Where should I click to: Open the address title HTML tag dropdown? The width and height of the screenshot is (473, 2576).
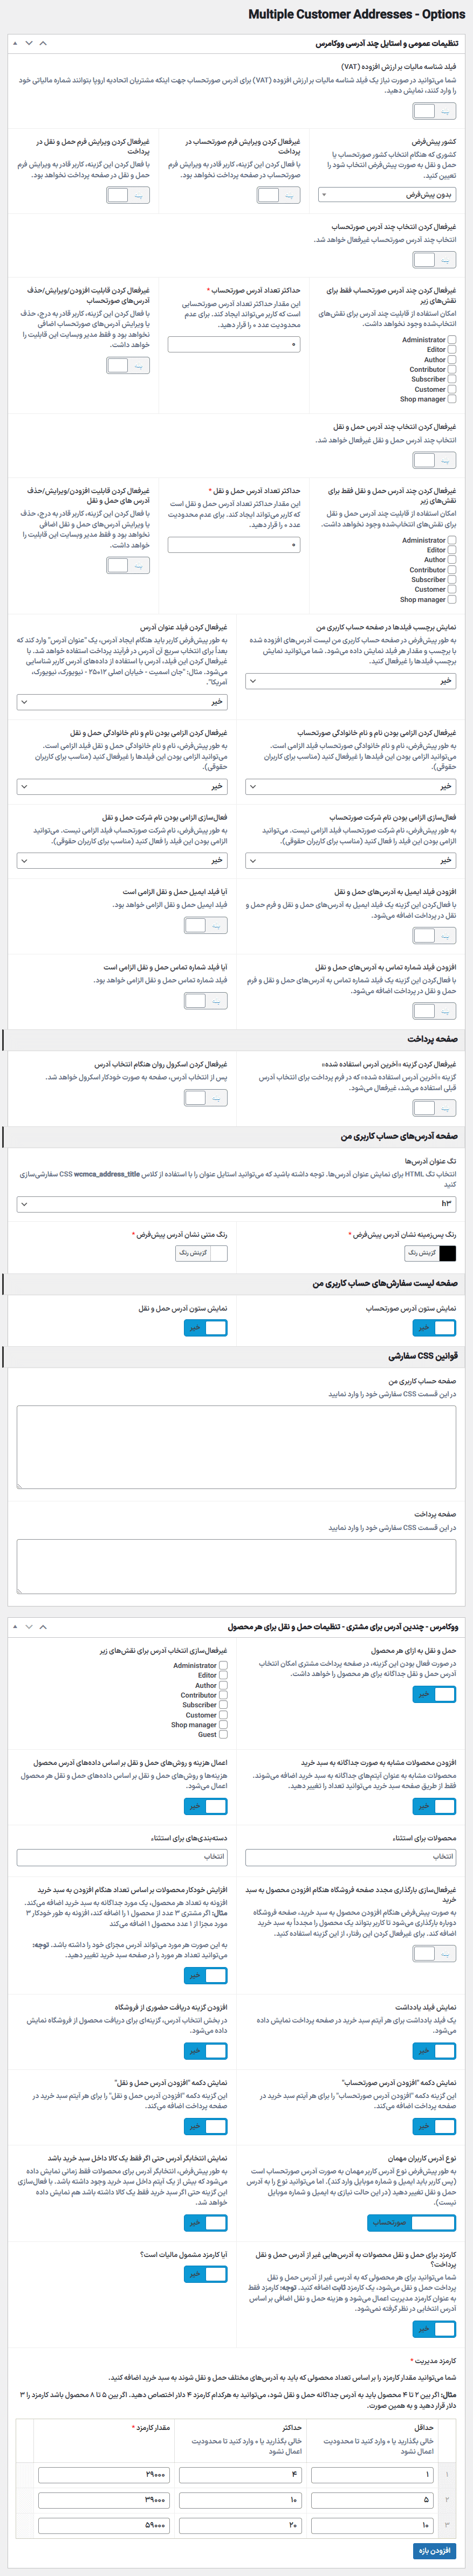[236, 1204]
